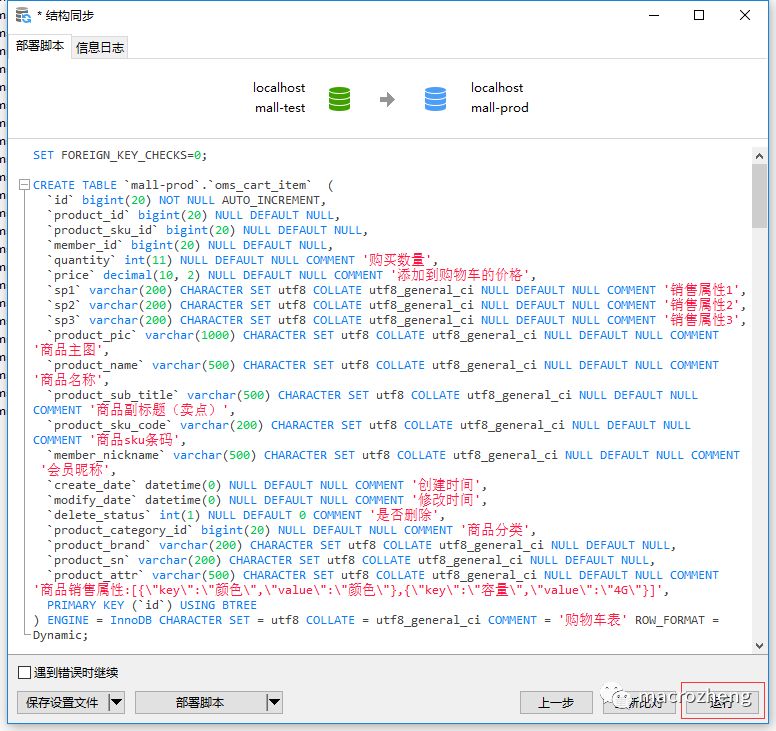Screen dimensions: 776x731
Task: Collapse the CREATE TABLE code block
Action: [24, 185]
